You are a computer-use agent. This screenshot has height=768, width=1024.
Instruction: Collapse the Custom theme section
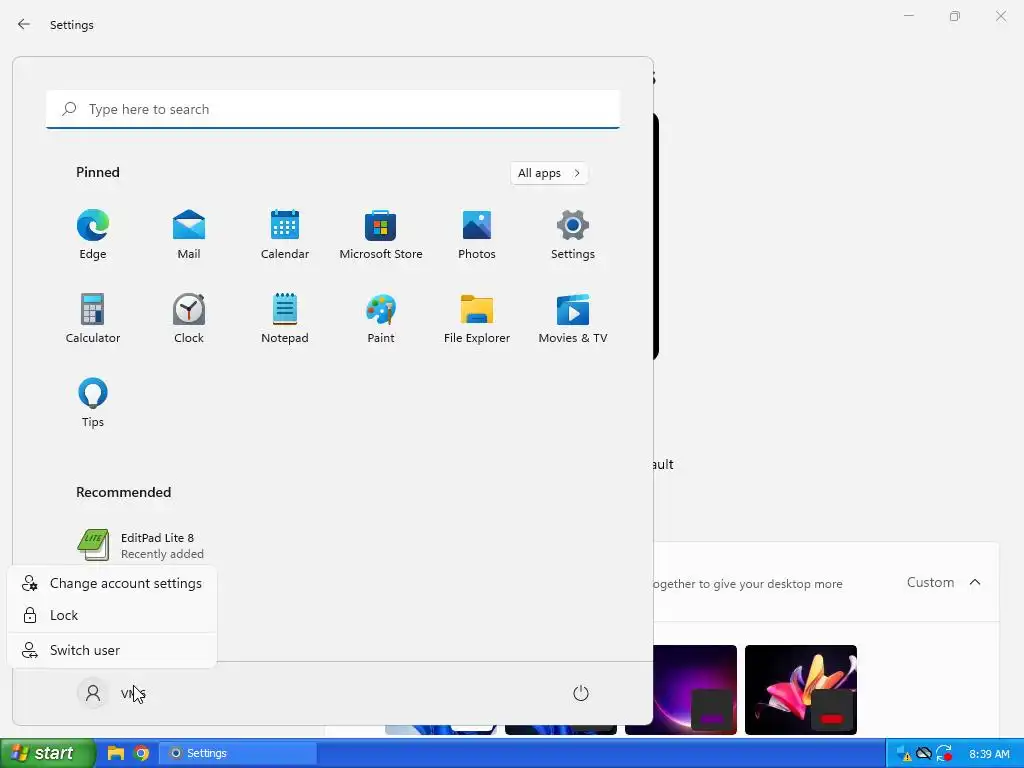(x=975, y=582)
